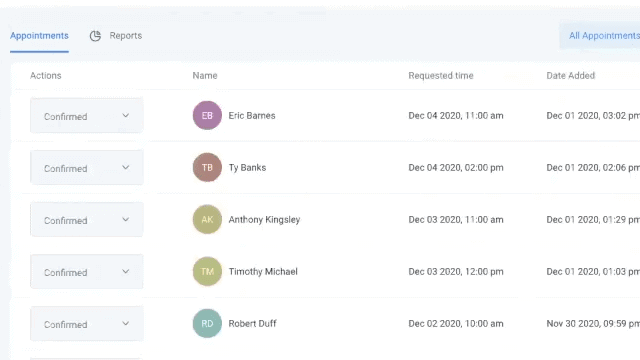Open the Anthony Kingsley name link

pos(264,220)
